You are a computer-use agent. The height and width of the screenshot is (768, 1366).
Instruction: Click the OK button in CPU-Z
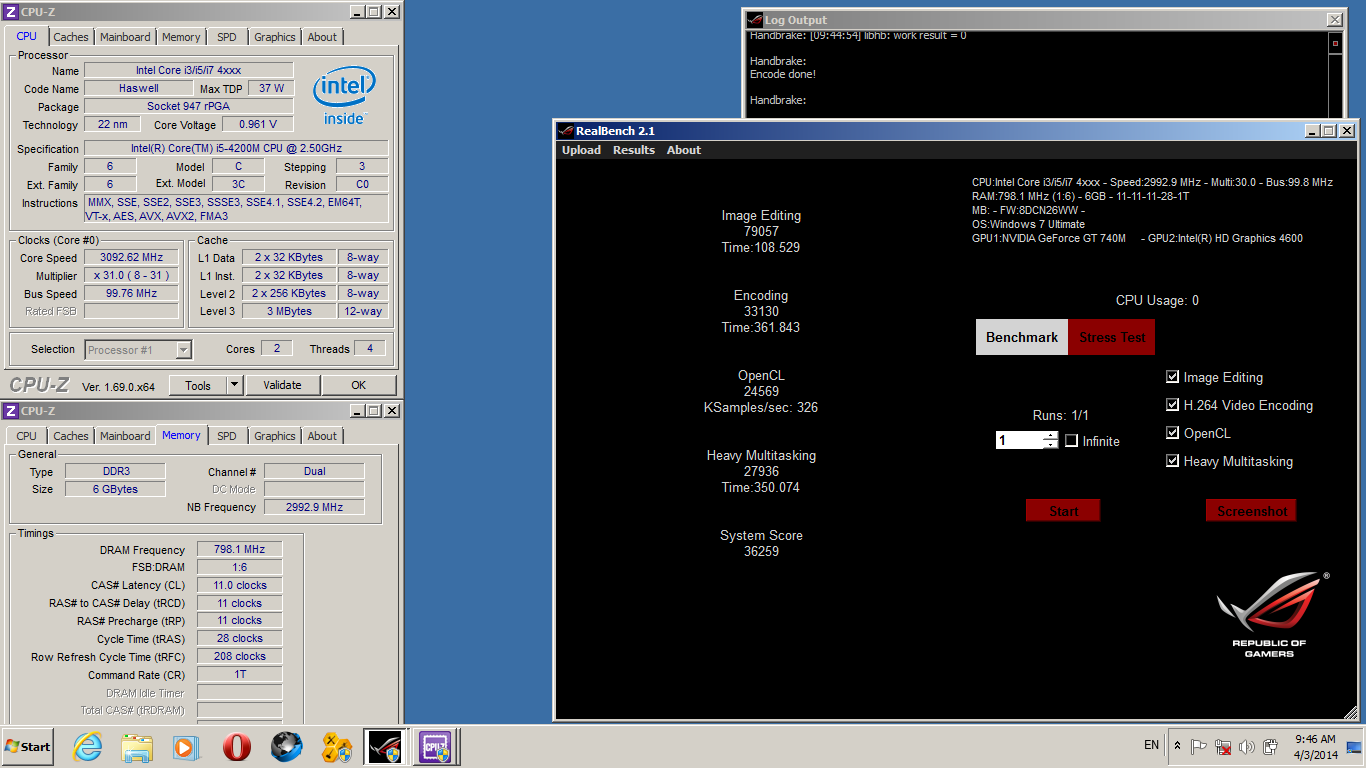(x=358, y=385)
